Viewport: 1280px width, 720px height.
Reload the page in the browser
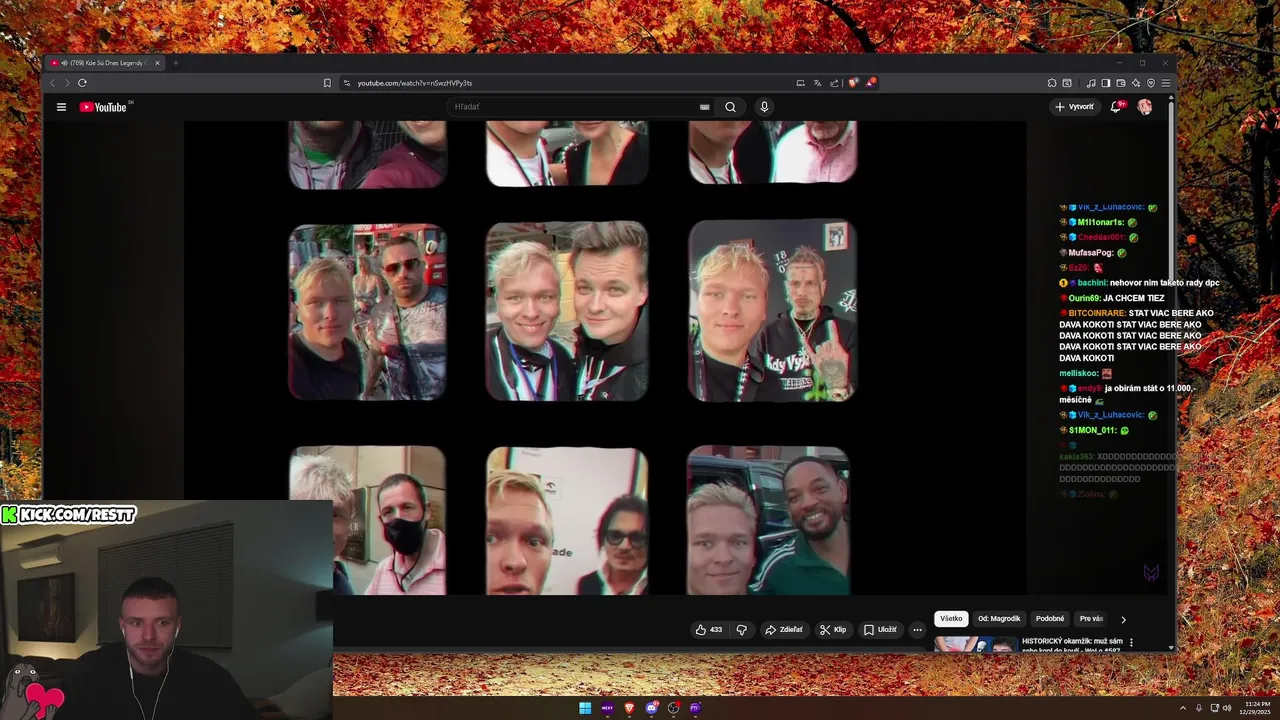point(82,83)
